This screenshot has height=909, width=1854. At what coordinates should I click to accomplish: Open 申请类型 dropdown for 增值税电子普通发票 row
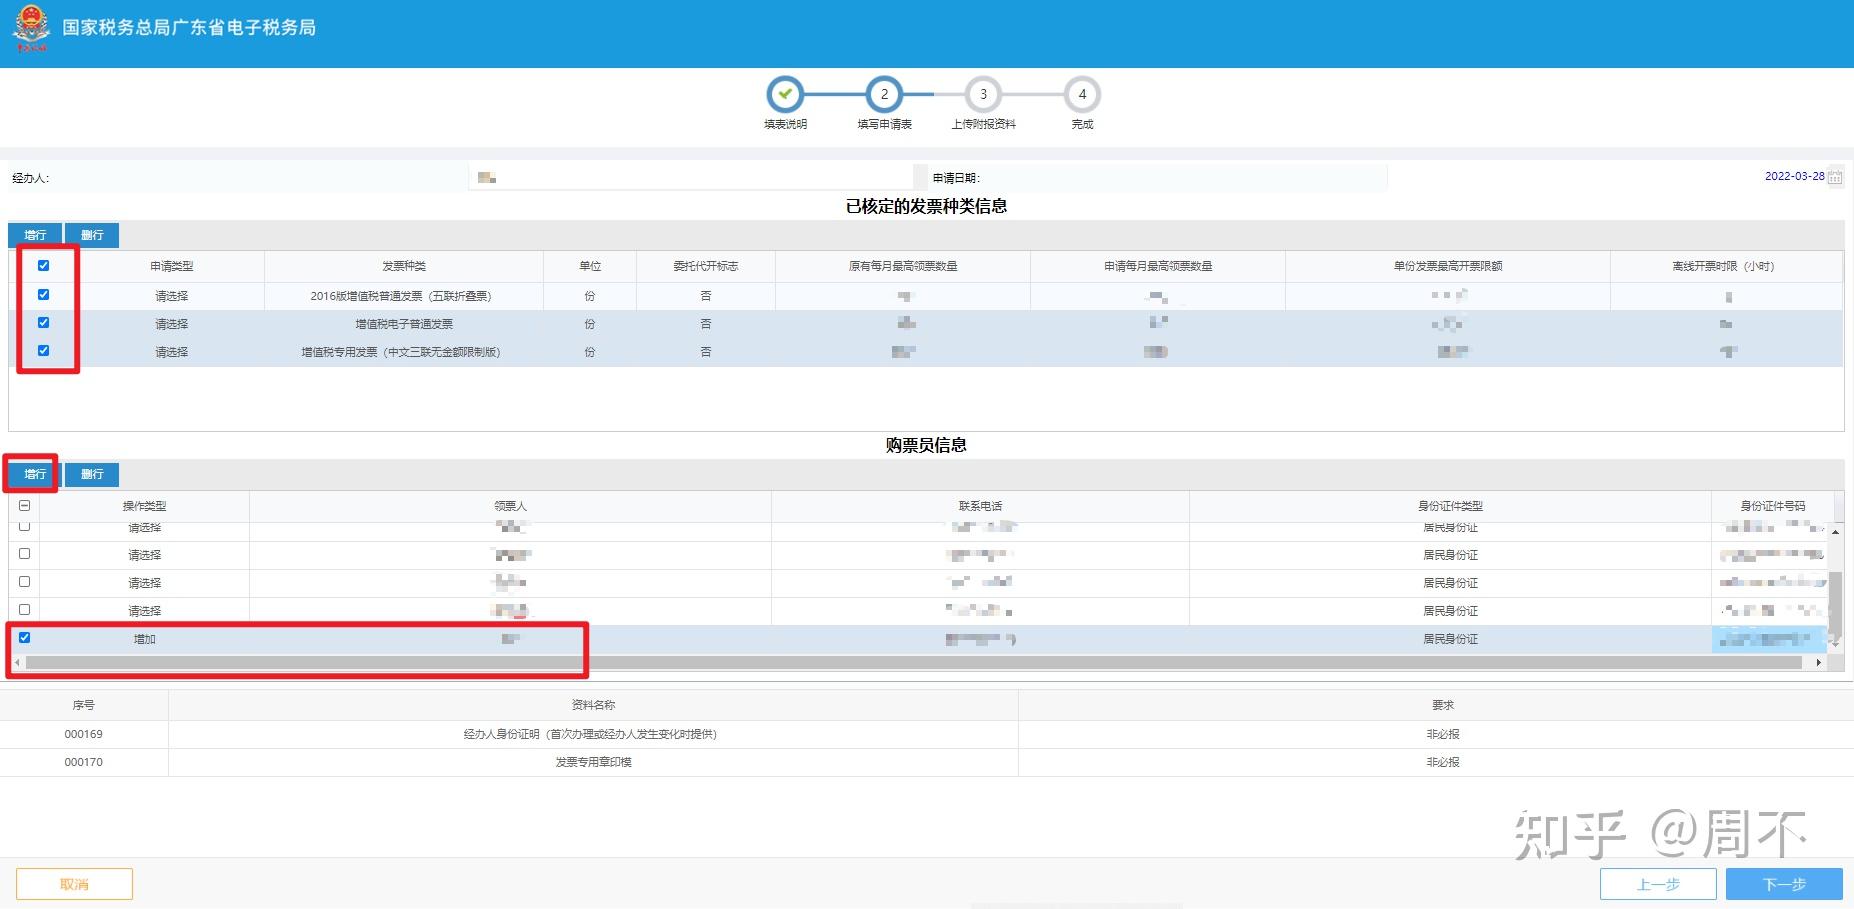(x=171, y=324)
